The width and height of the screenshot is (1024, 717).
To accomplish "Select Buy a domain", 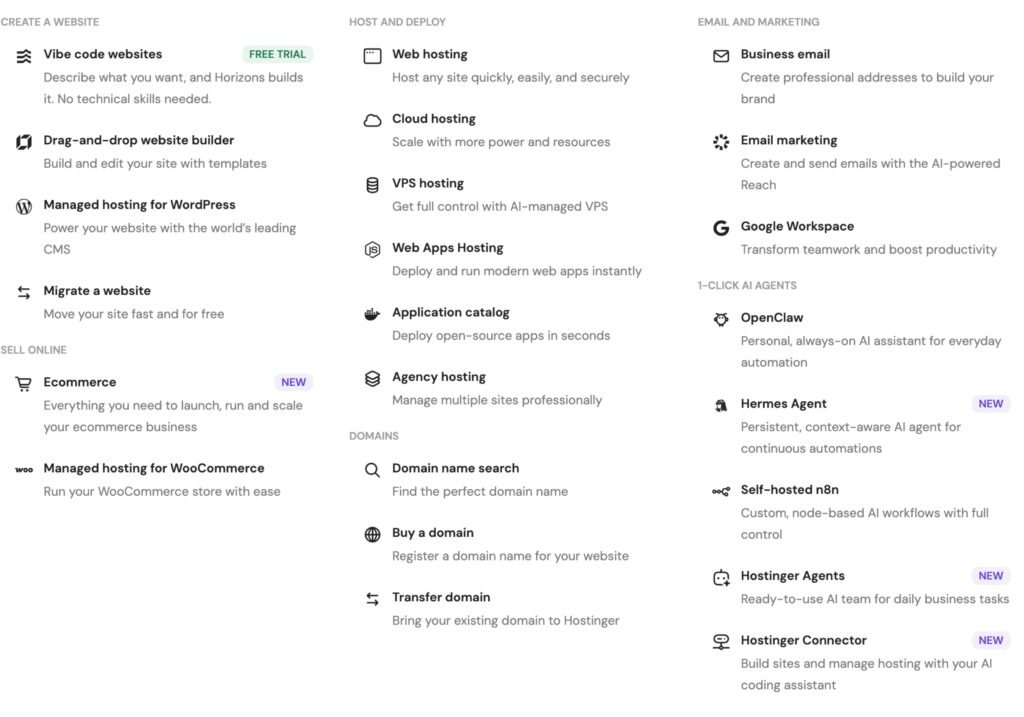I will (432, 533).
